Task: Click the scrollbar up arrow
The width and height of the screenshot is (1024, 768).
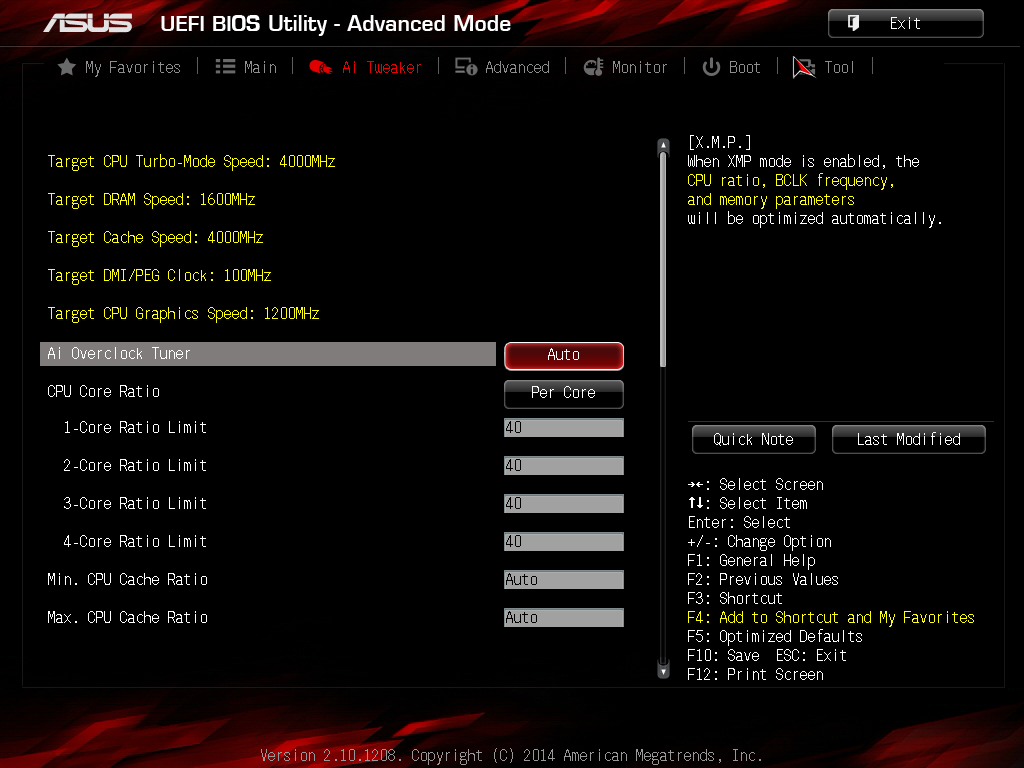Action: click(664, 144)
